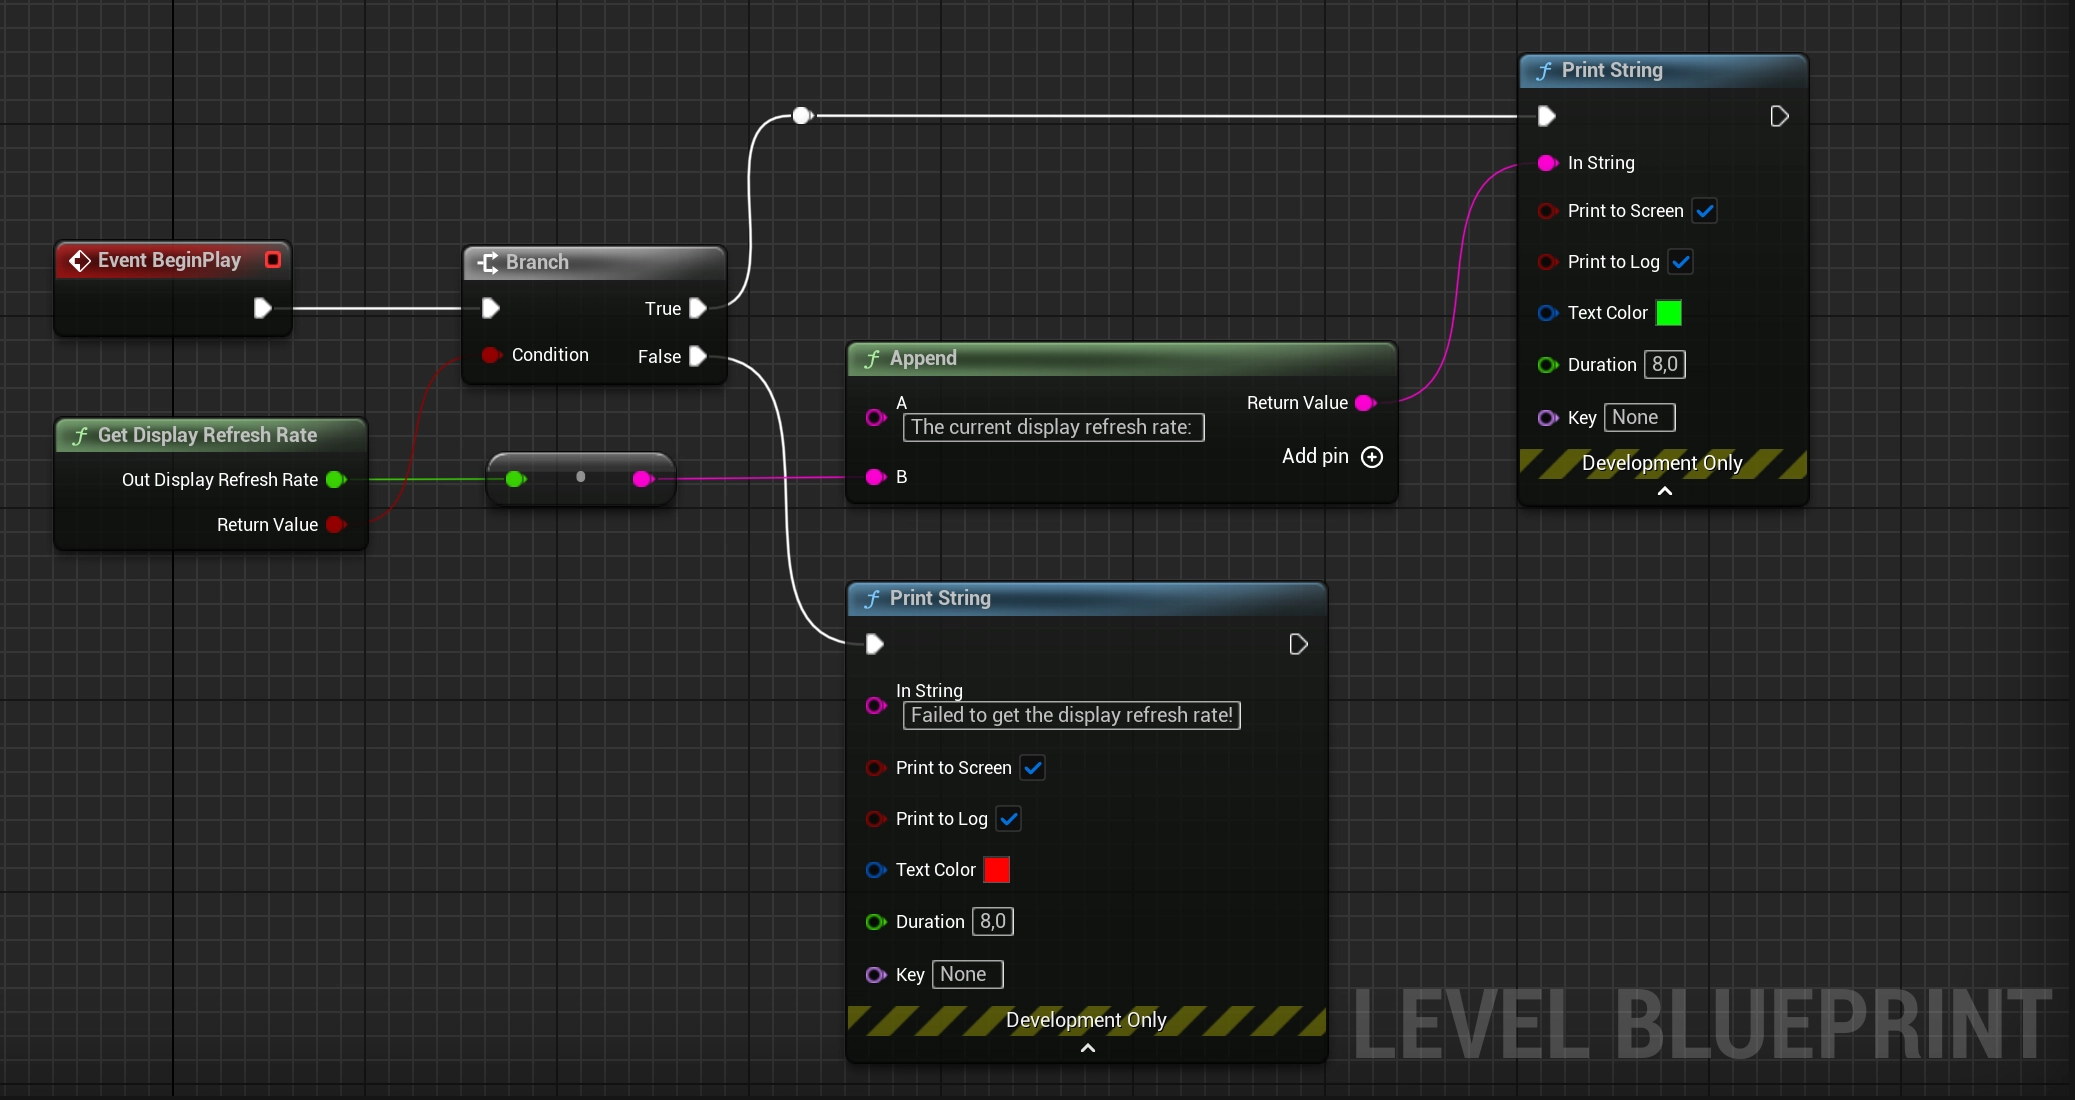This screenshot has width=2075, height=1100.
Task: Collapse the lower Print String advanced options arrow
Action: 1088,1048
